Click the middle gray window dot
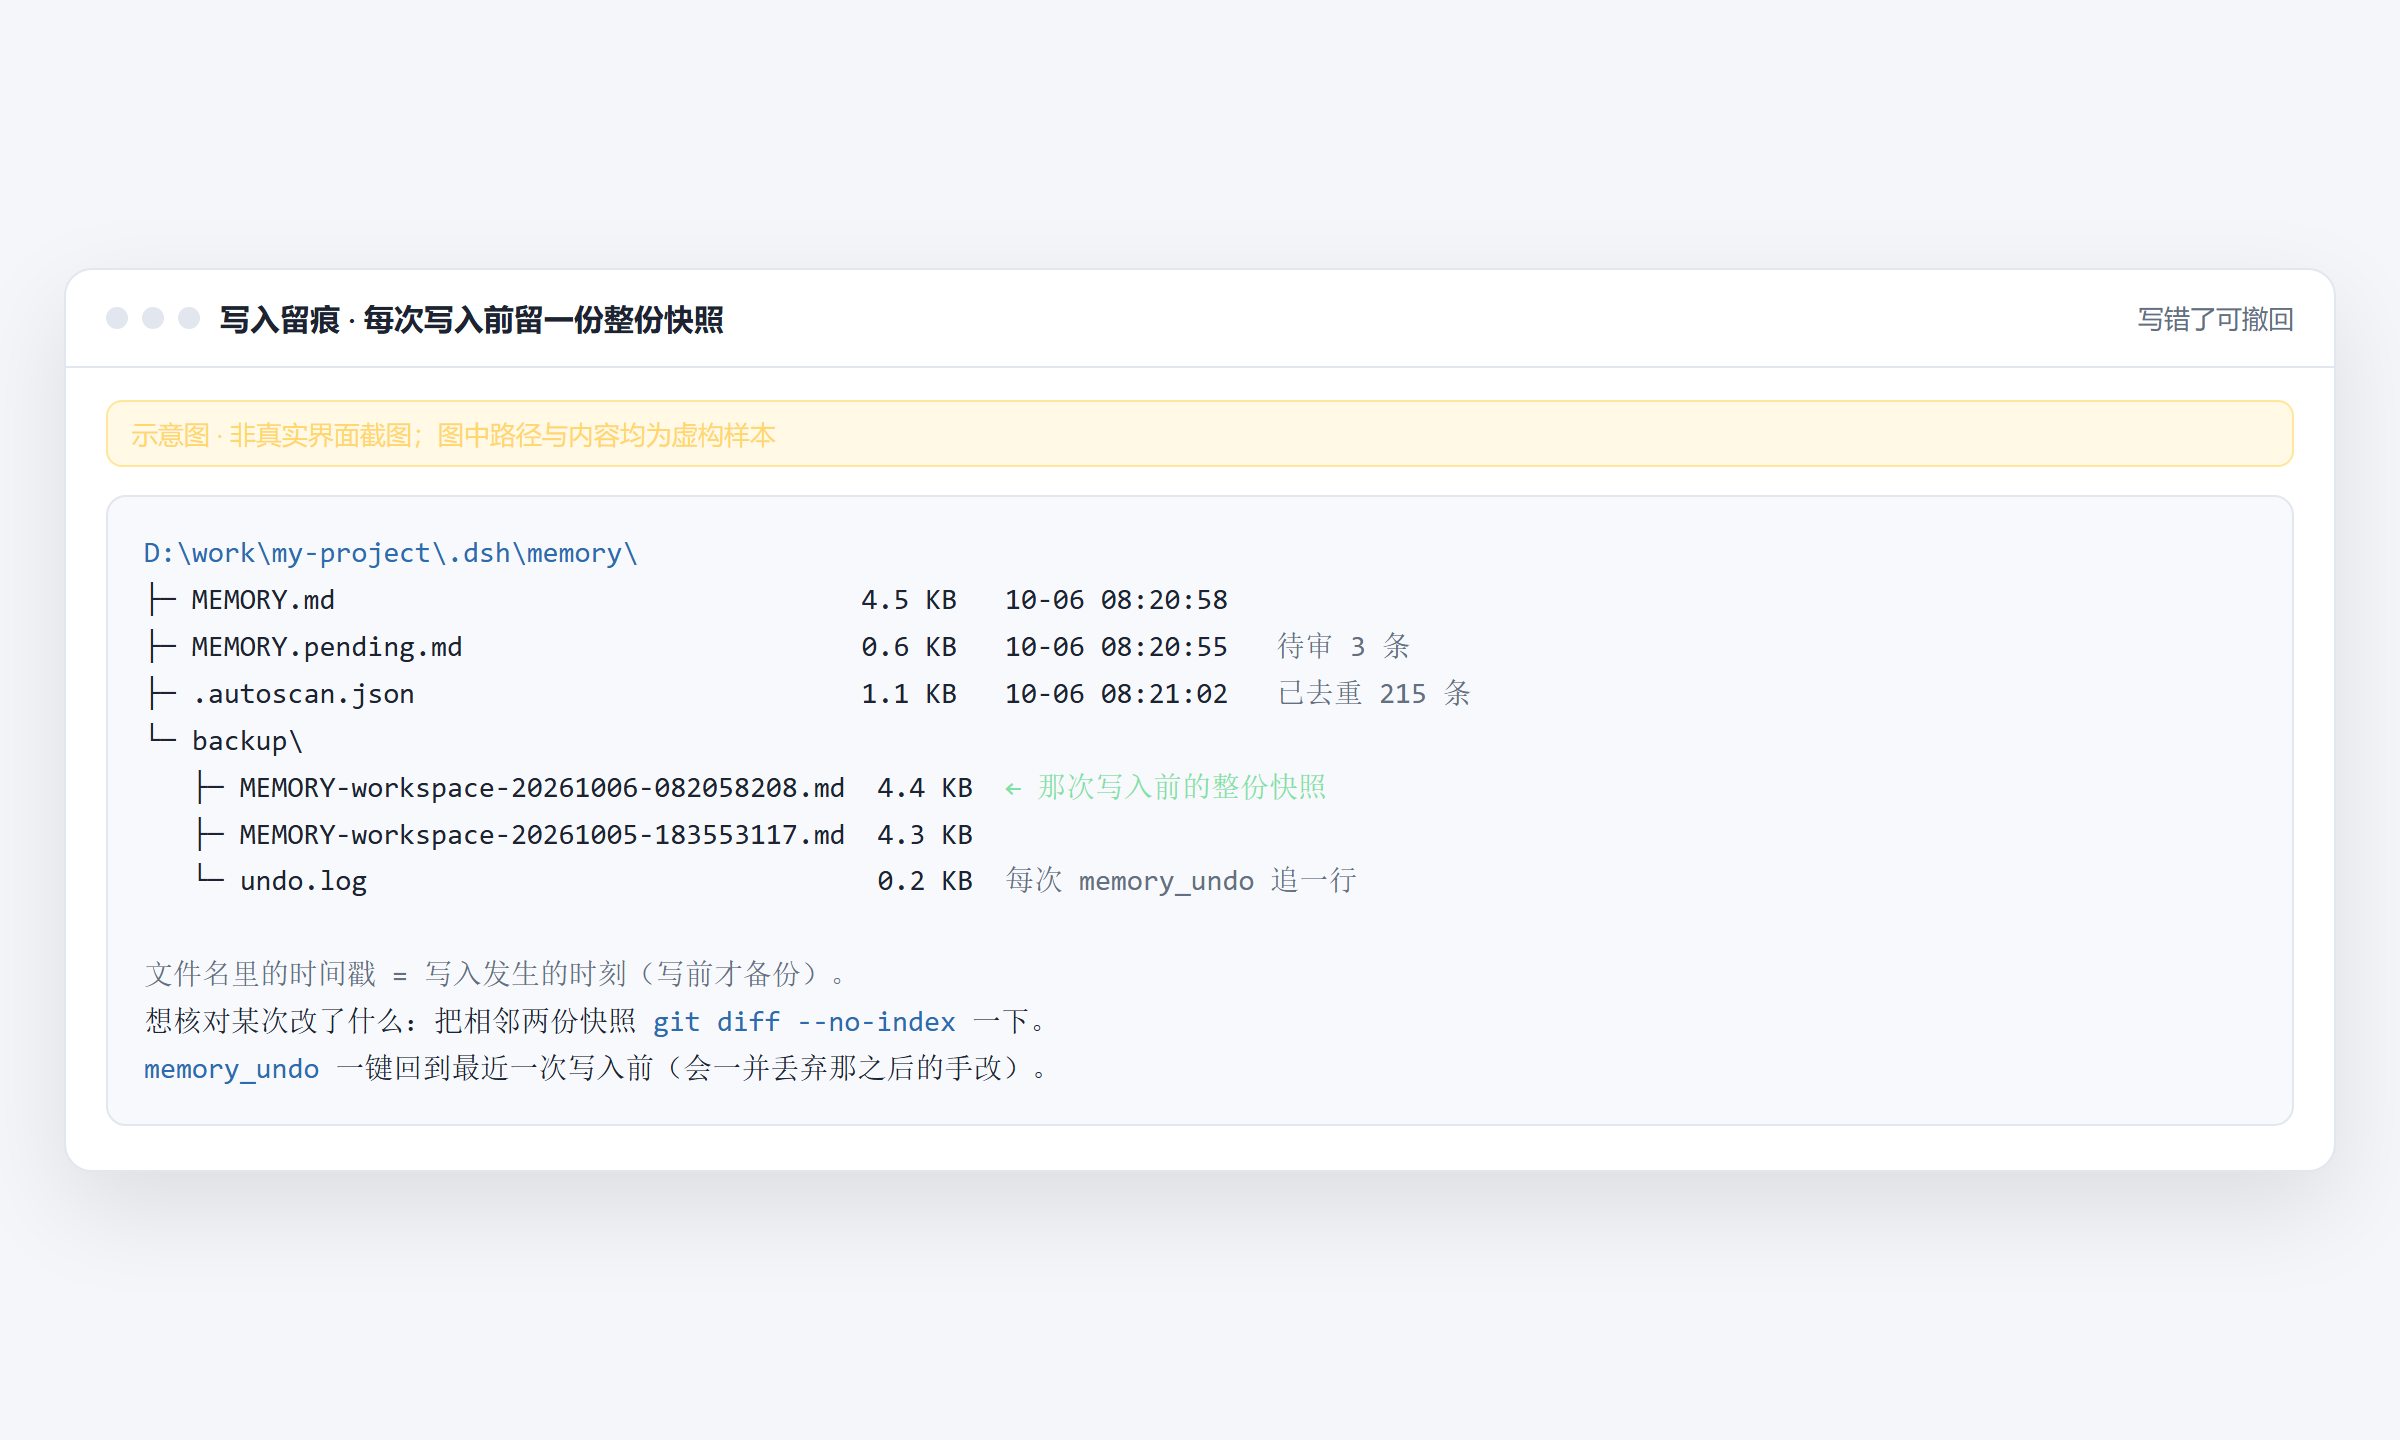 pyautogui.click(x=153, y=318)
